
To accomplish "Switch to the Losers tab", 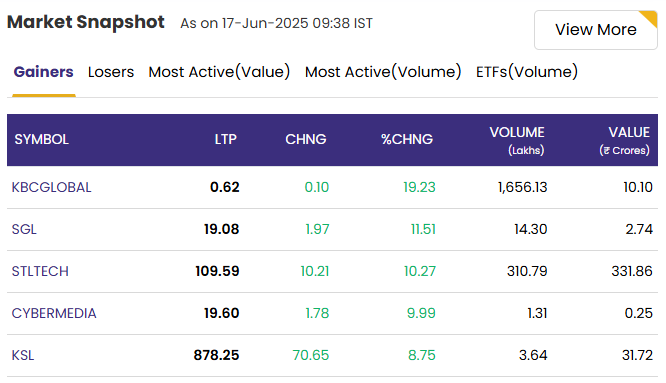I will click(111, 72).
